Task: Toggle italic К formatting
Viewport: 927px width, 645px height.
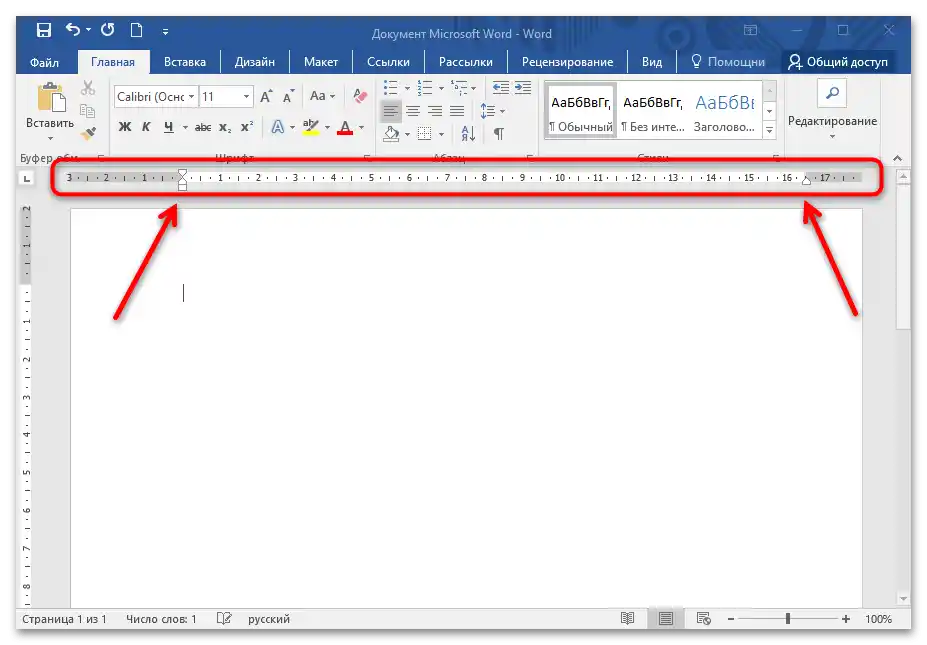Action: tap(146, 127)
